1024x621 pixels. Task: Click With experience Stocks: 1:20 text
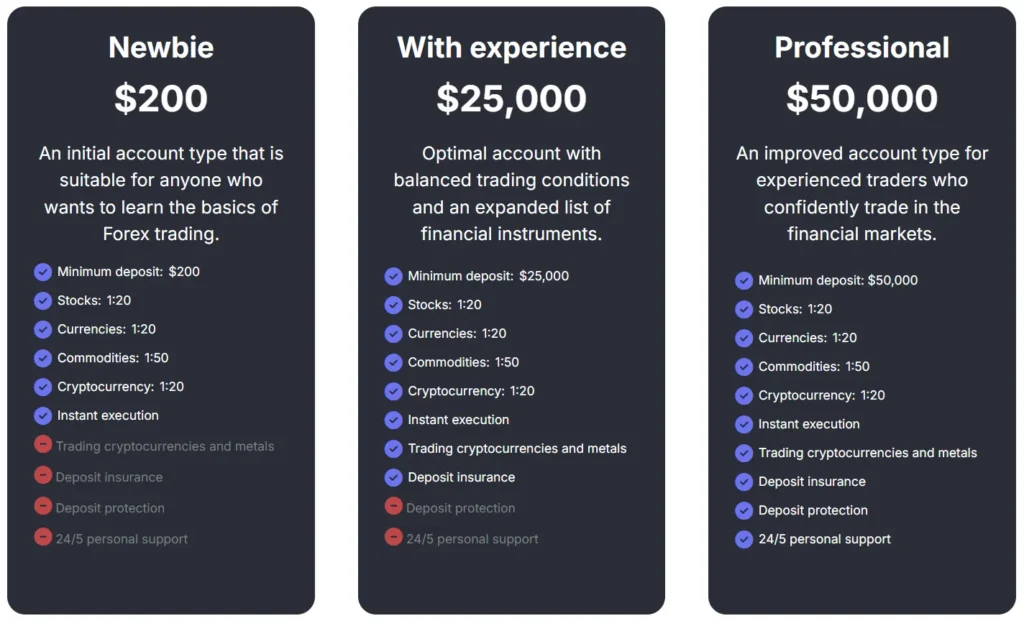[445, 305]
